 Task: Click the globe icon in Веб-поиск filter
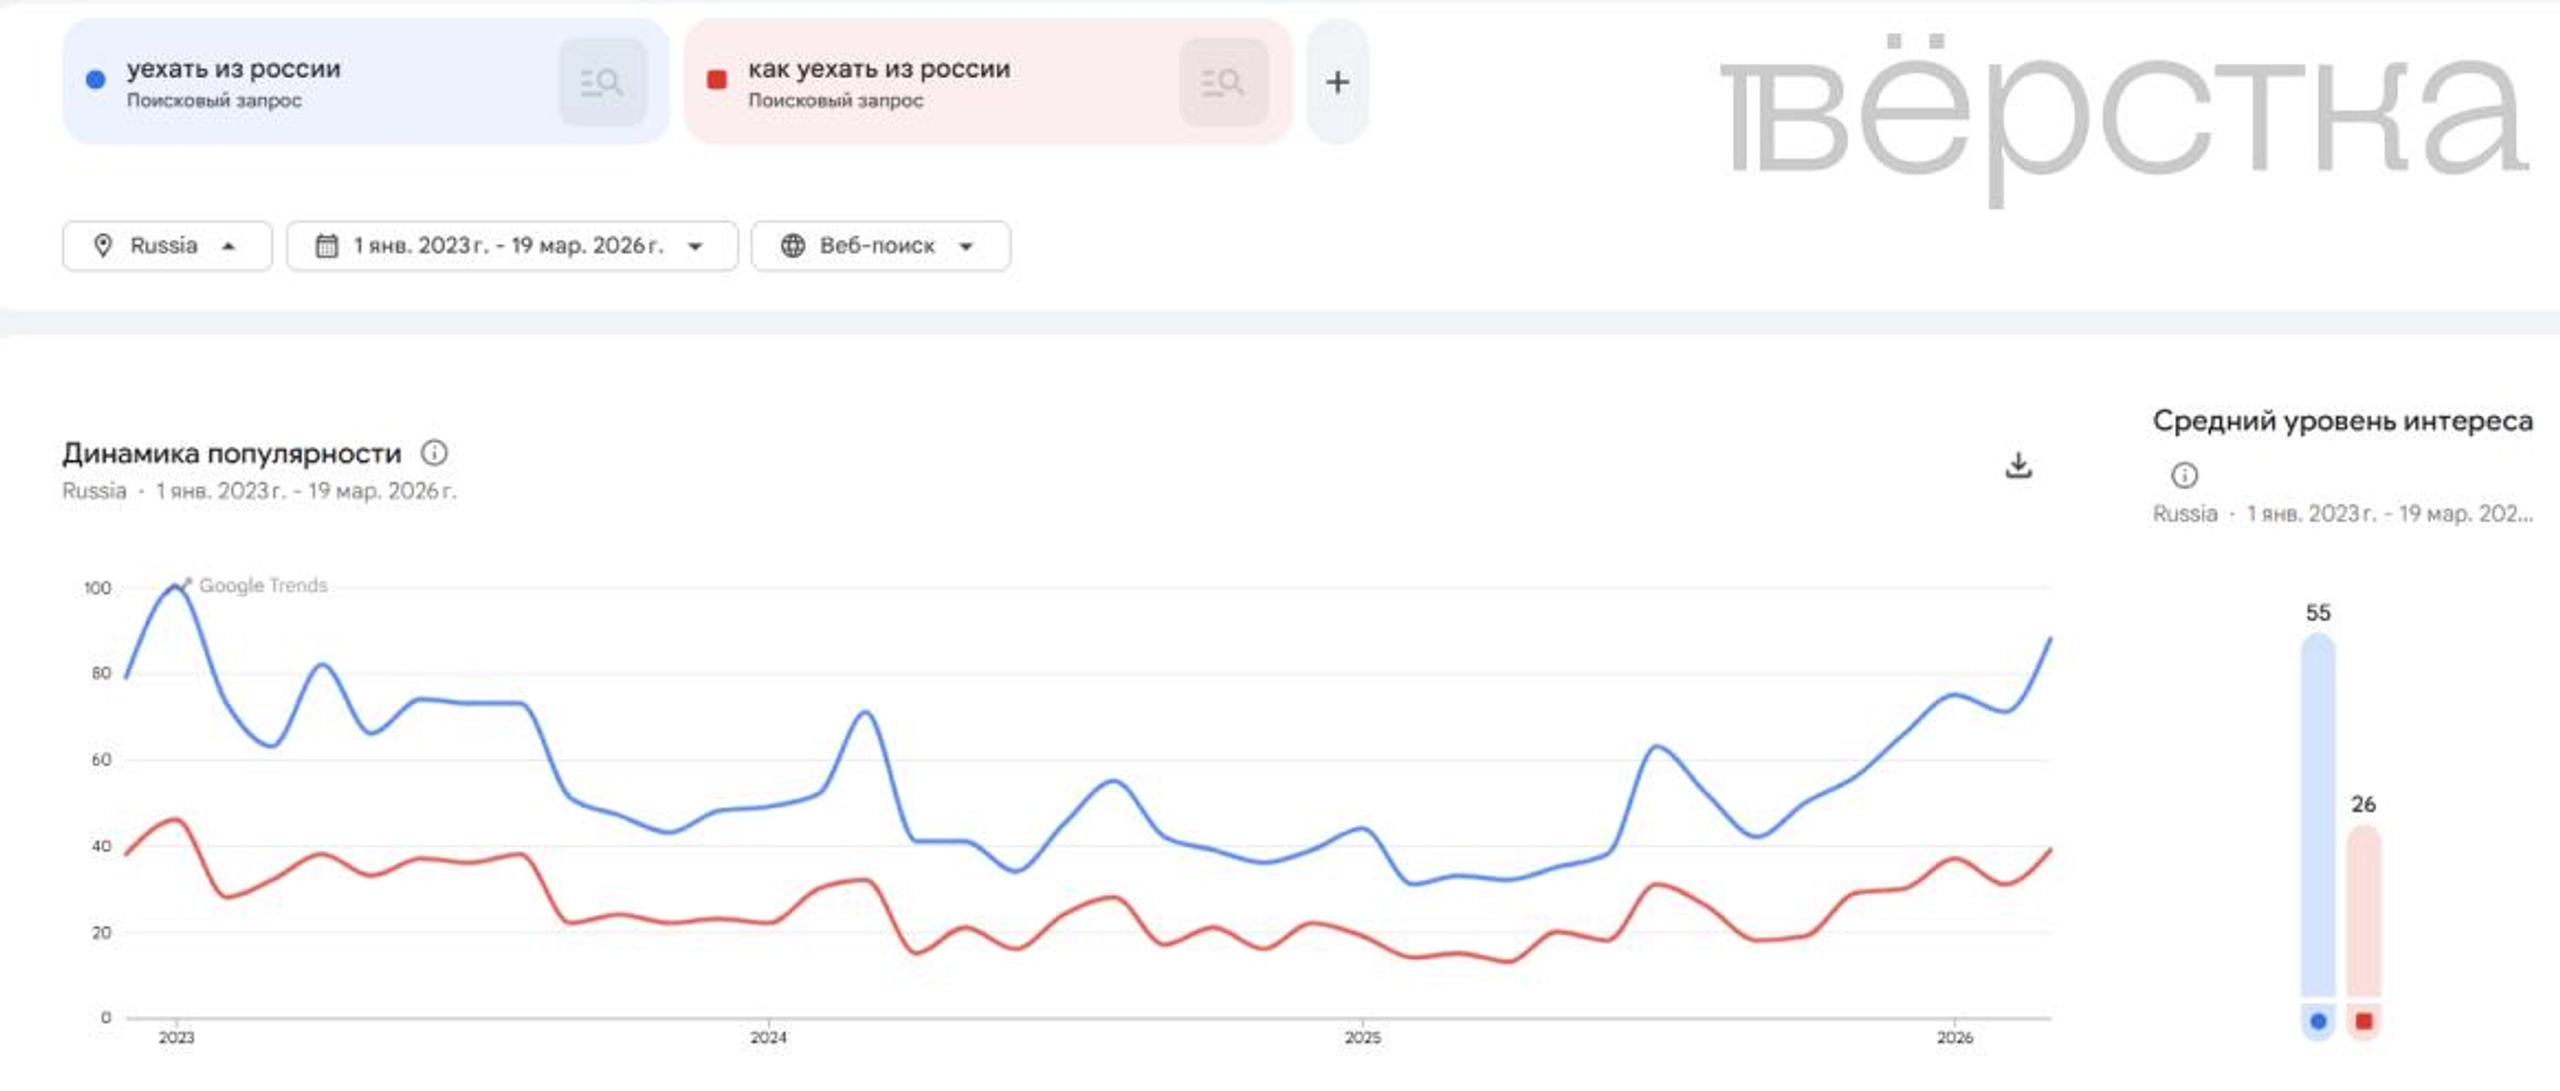tap(792, 246)
